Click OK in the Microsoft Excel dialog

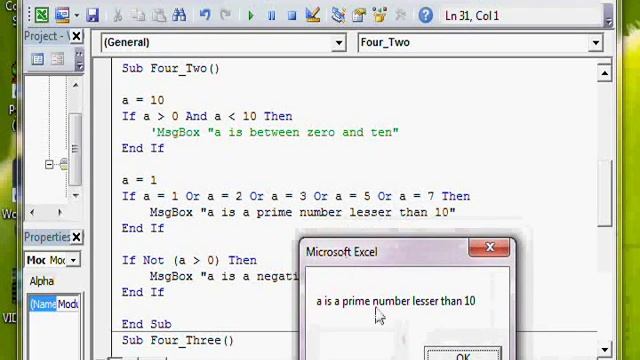tap(463, 354)
